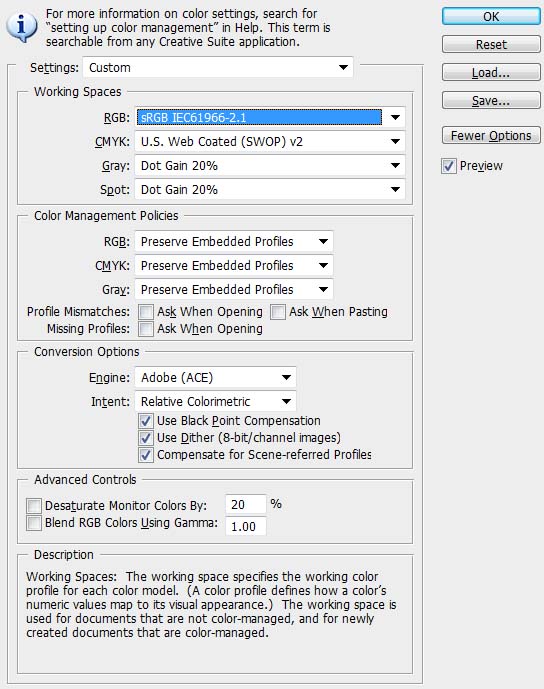Toggle the Preview checkbox
This screenshot has height=689, width=544.
click(449, 166)
